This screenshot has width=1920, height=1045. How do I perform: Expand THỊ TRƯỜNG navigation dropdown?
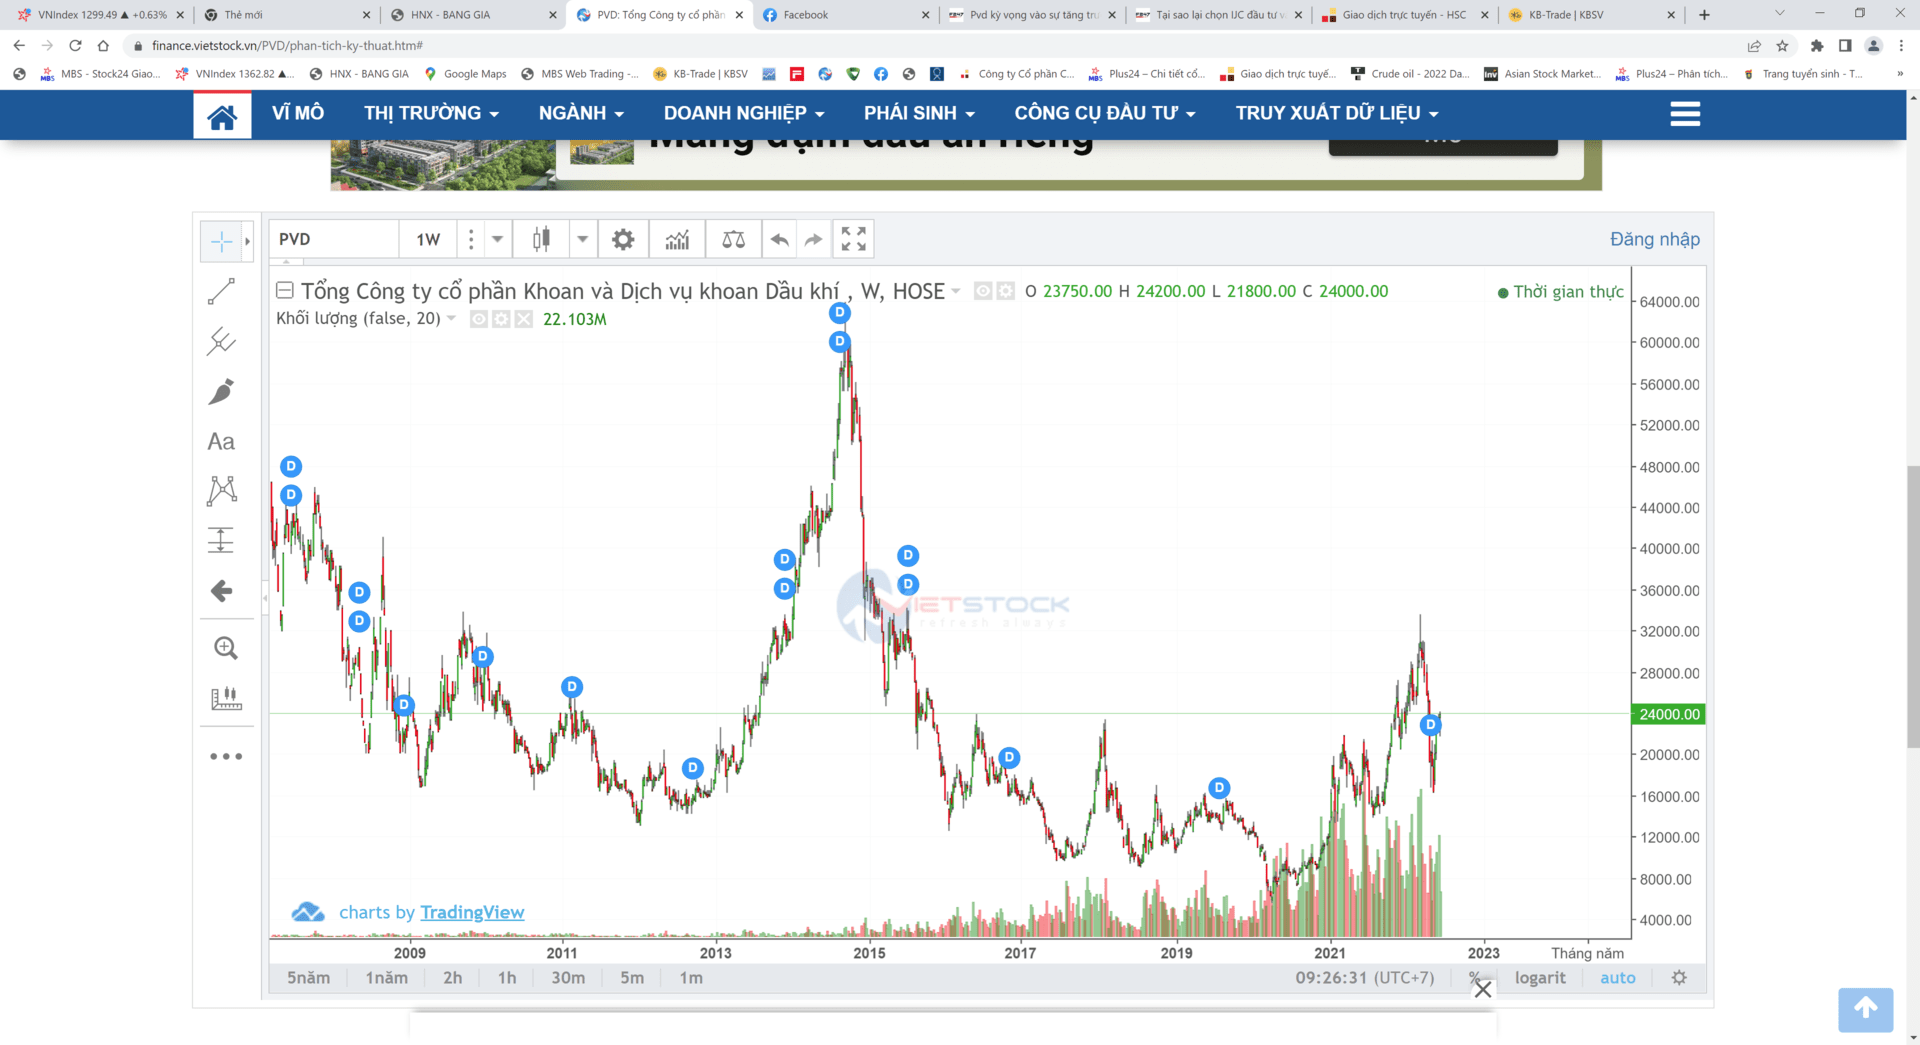(431, 113)
